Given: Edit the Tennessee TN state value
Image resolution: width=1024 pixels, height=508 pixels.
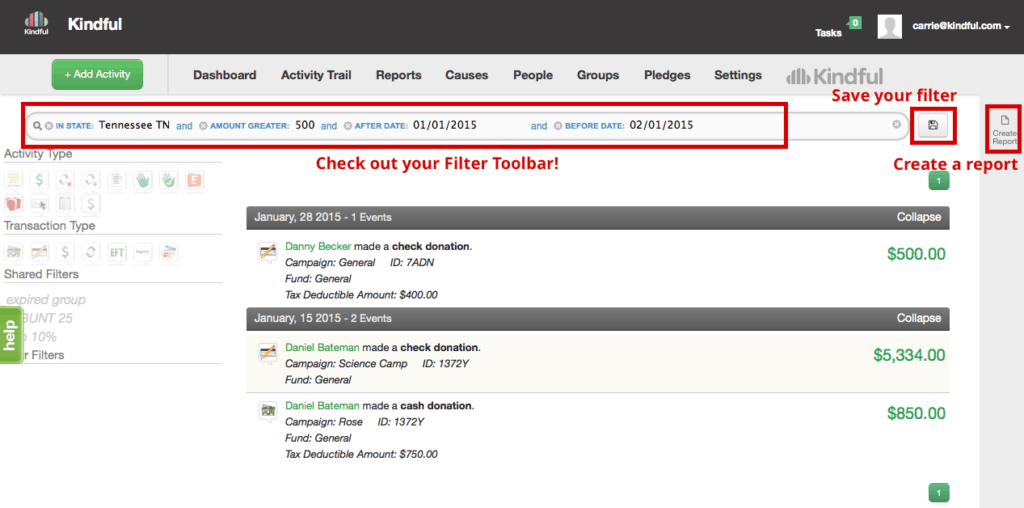Looking at the screenshot, I should 134,125.
